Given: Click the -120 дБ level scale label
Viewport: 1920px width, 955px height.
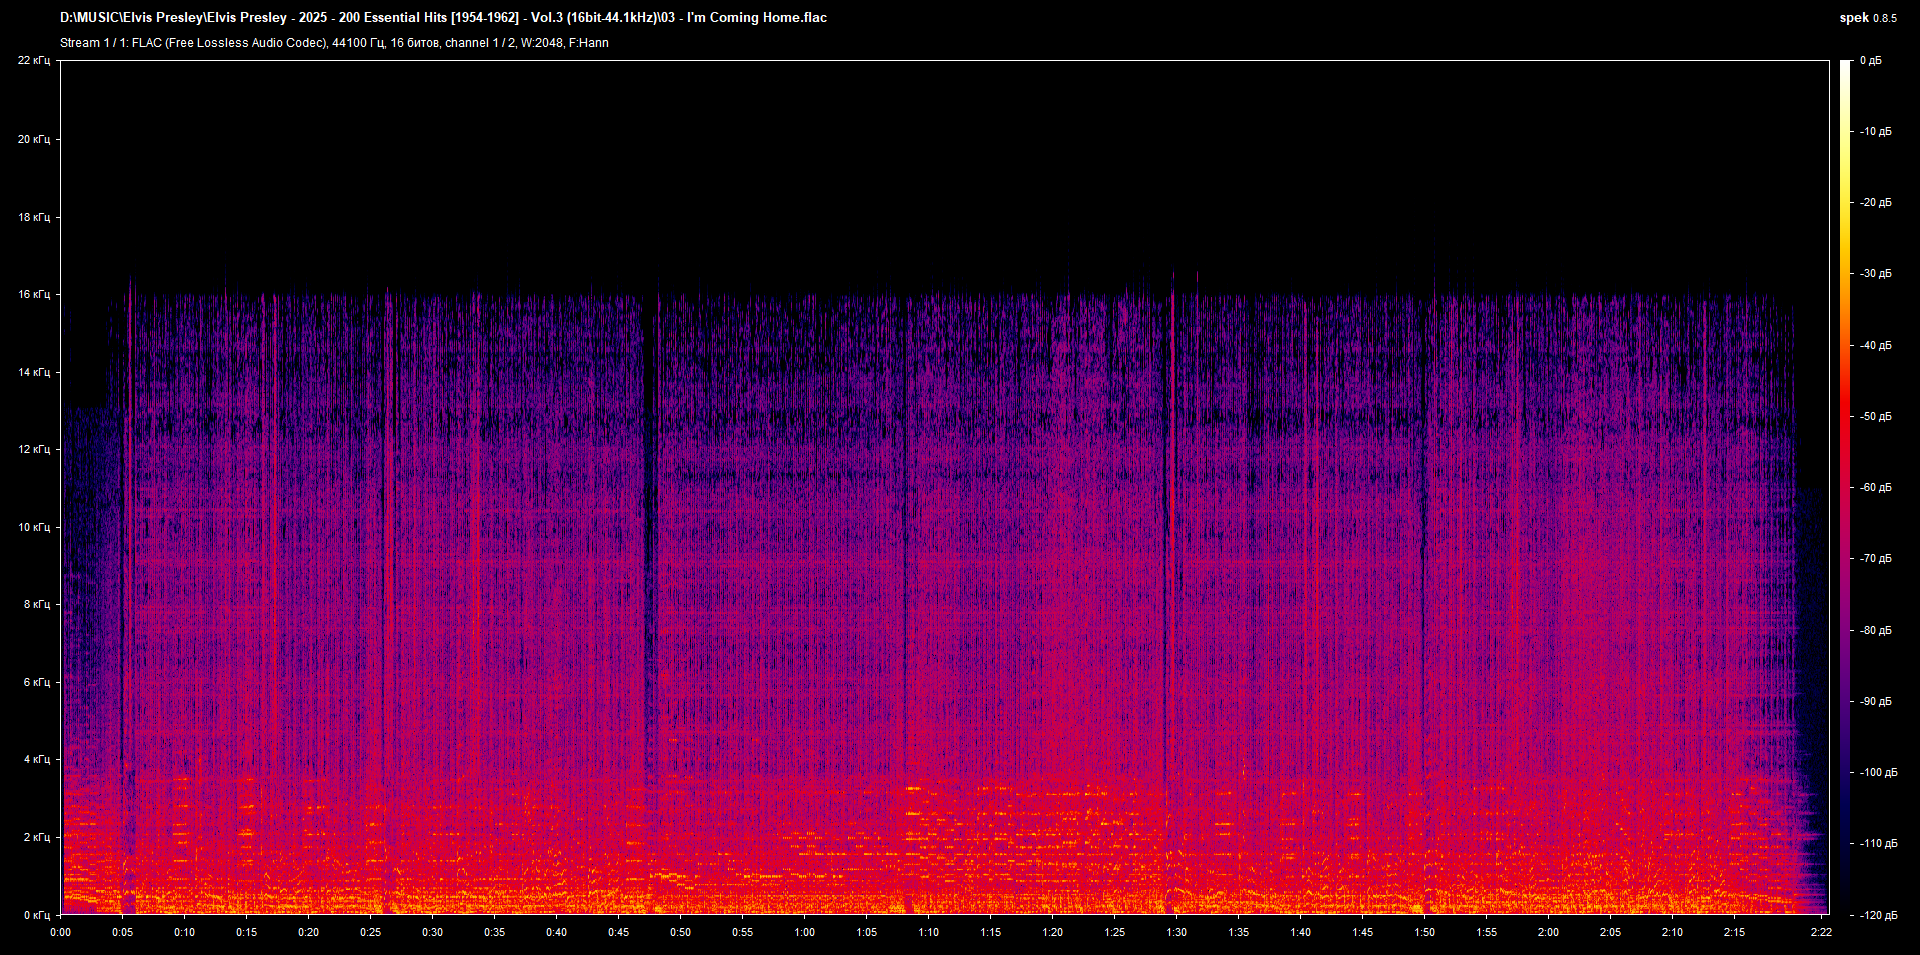Looking at the screenshot, I should [1877, 915].
